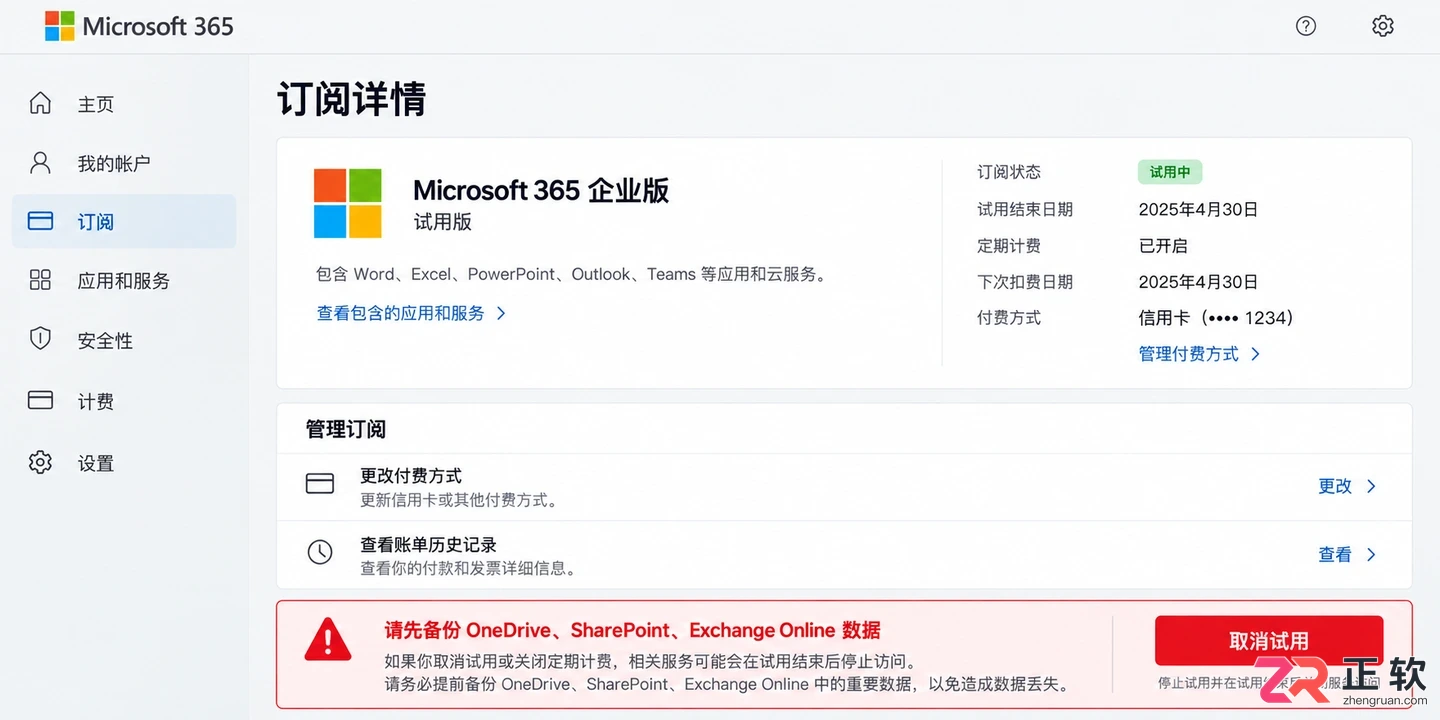Viewport: 1440px width, 720px height.
Task: Click the clock icon beside 查看账单历史记录
Action: [319, 552]
